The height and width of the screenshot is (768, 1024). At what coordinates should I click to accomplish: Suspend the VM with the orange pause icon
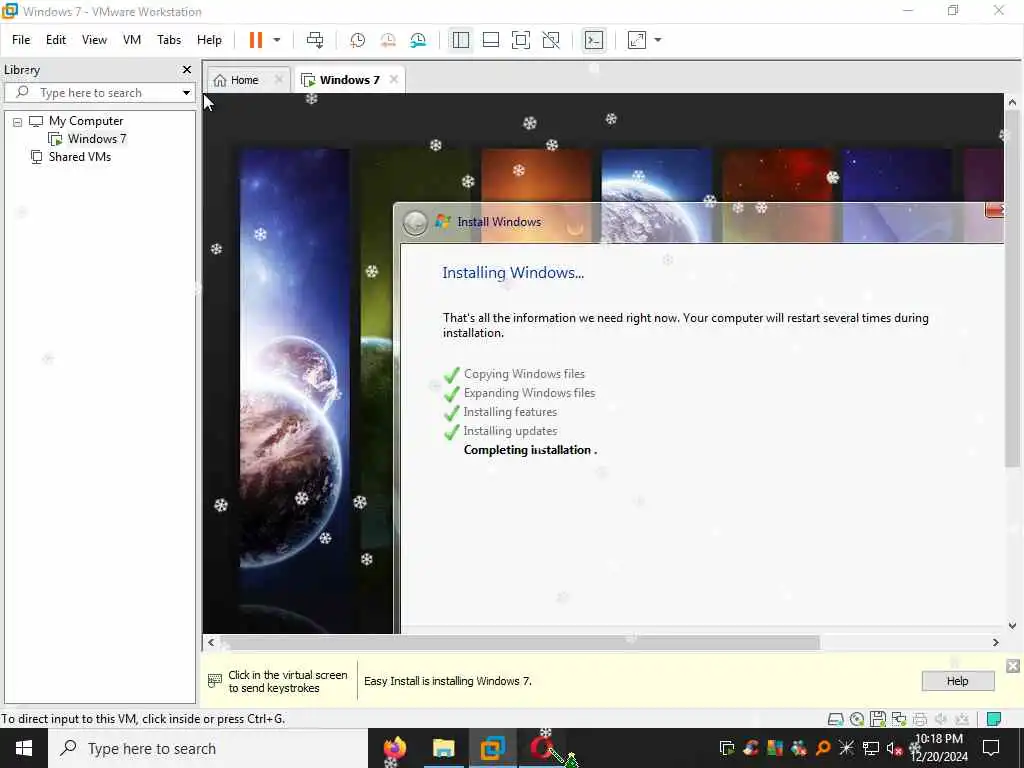click(255, 40)
